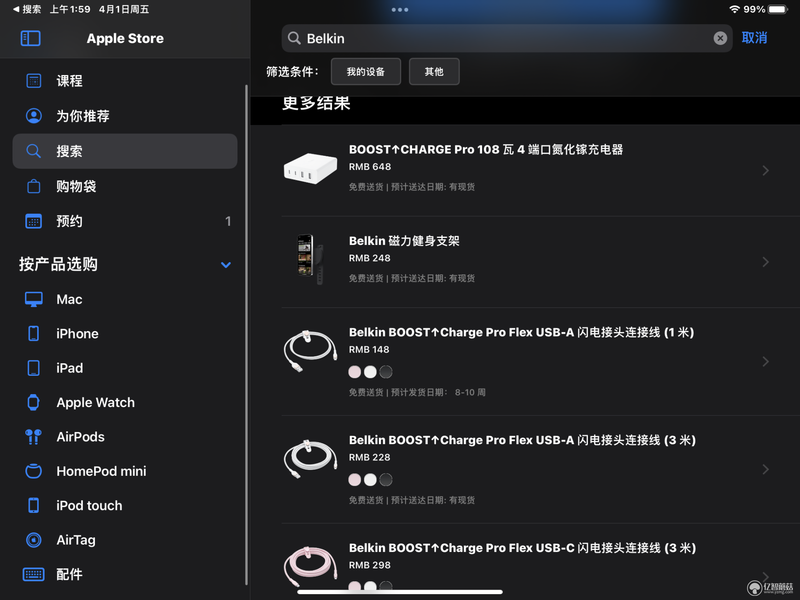
Task: Click the 课程 sessions icon
Action: click(34, 81)
